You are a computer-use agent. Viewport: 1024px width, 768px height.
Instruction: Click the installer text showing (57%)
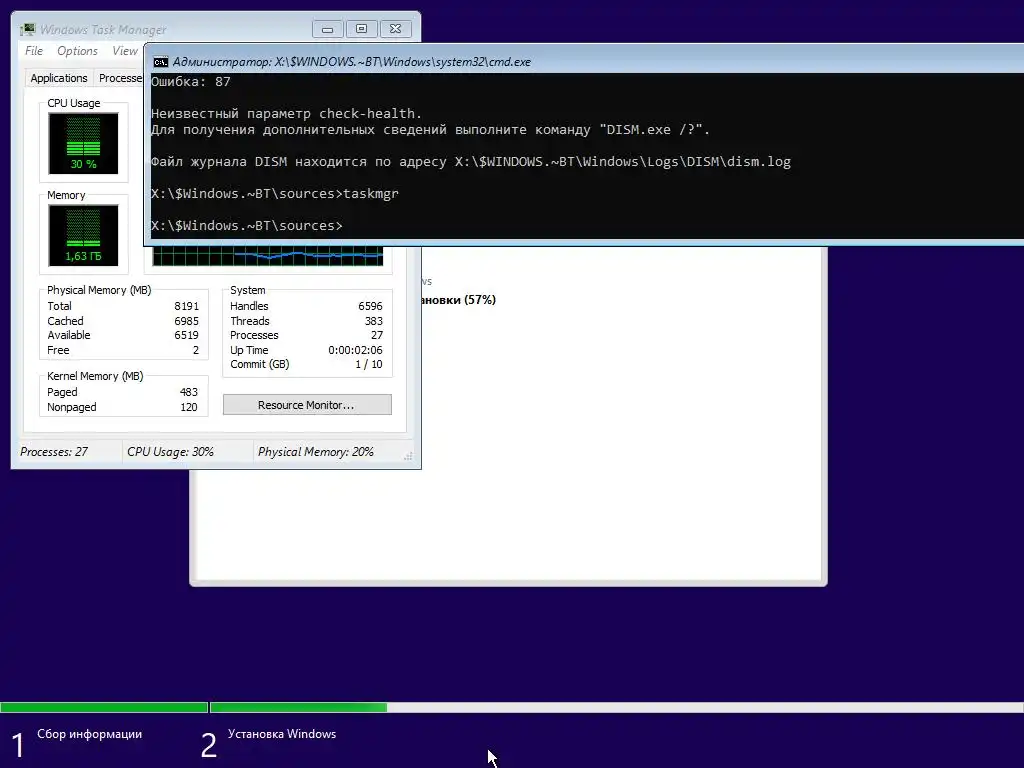(x=459, y=300)
